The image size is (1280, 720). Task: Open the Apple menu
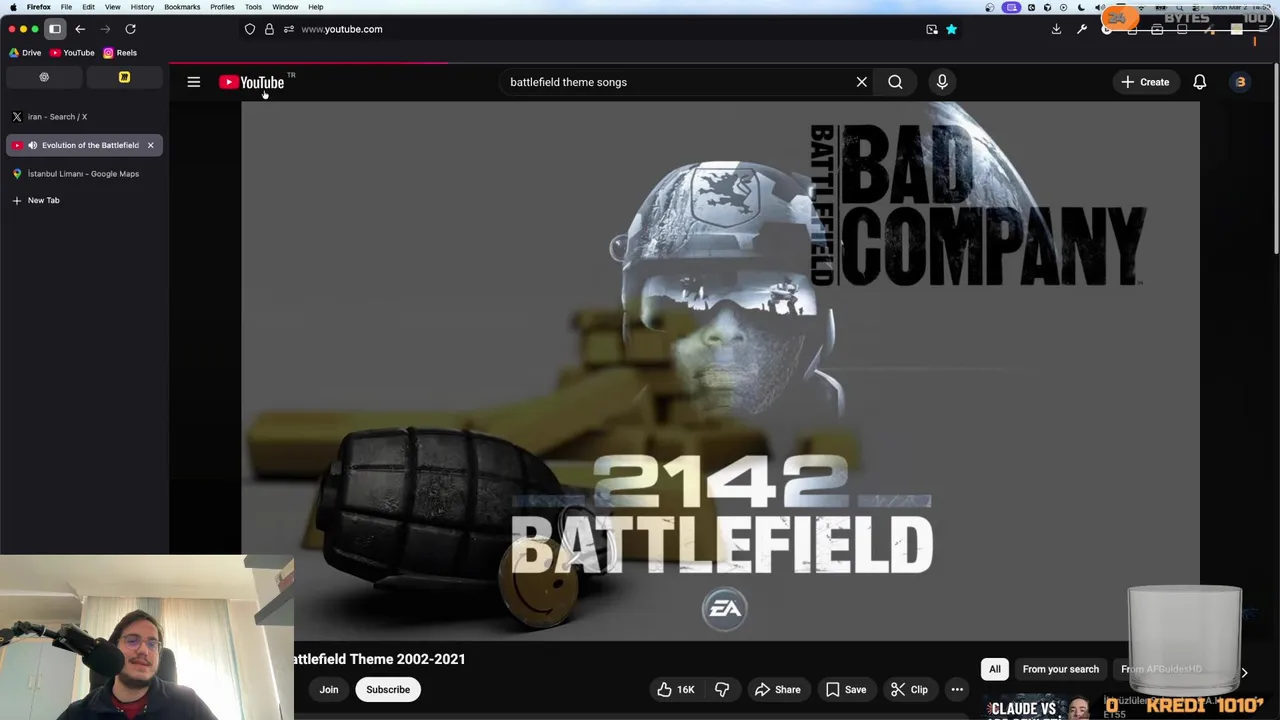click(13, 7)
